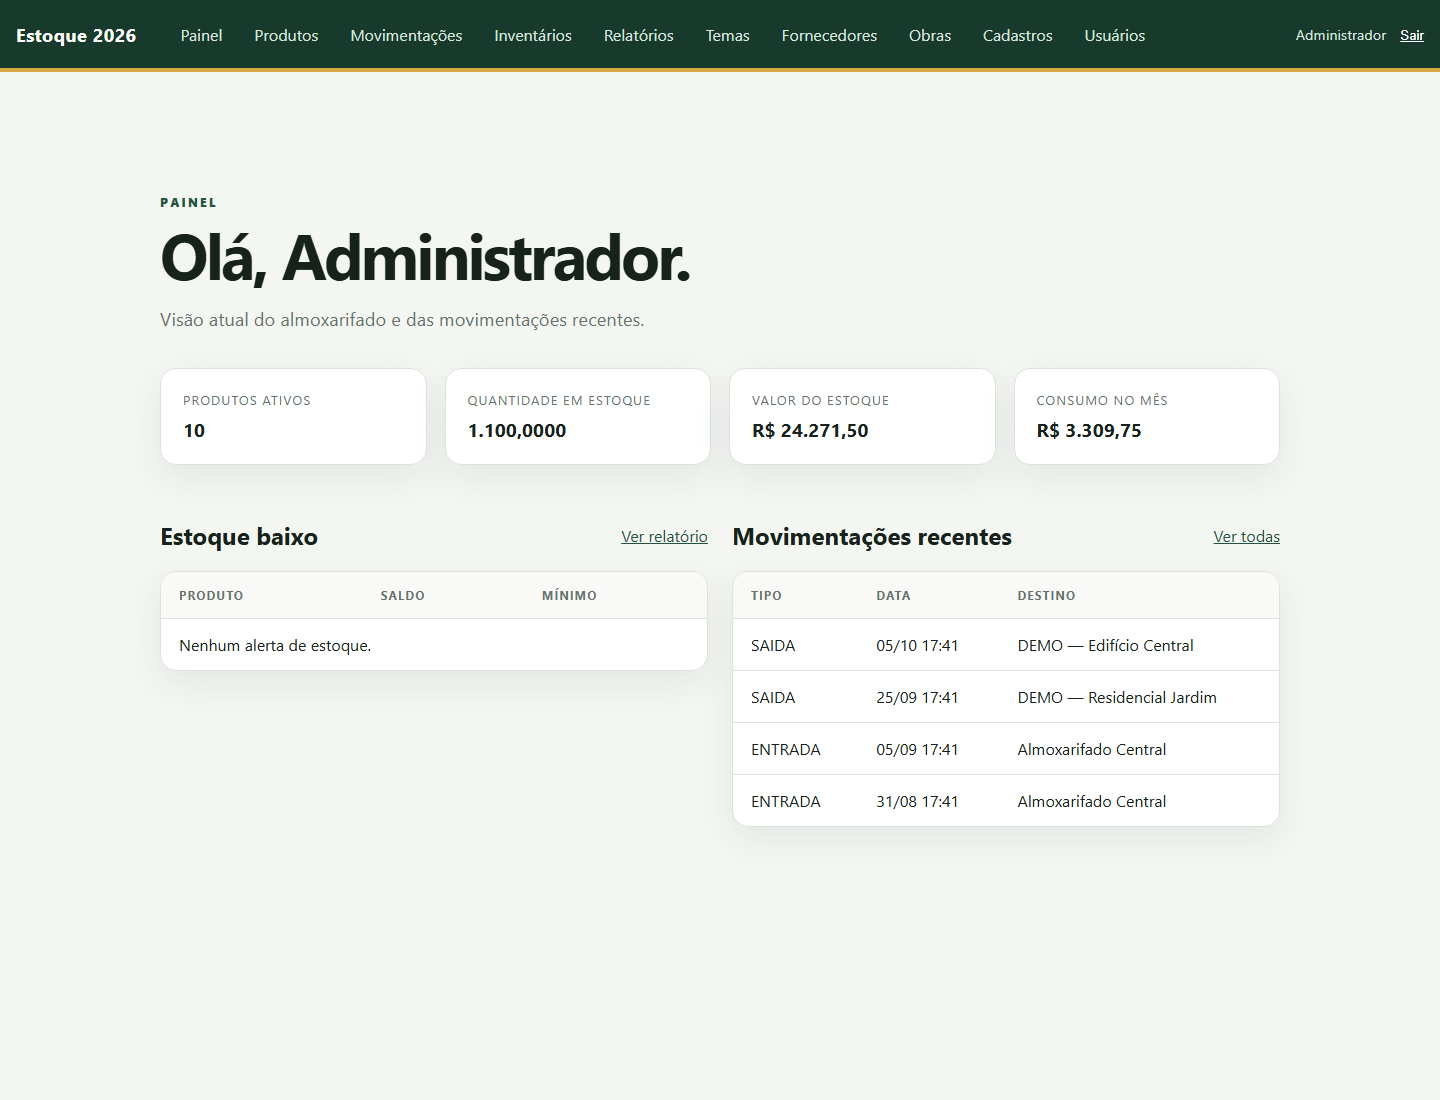Click the Administrador username in the header
The height and width of the screenshot is (1100, 1440).
(x=1341, y=35)
